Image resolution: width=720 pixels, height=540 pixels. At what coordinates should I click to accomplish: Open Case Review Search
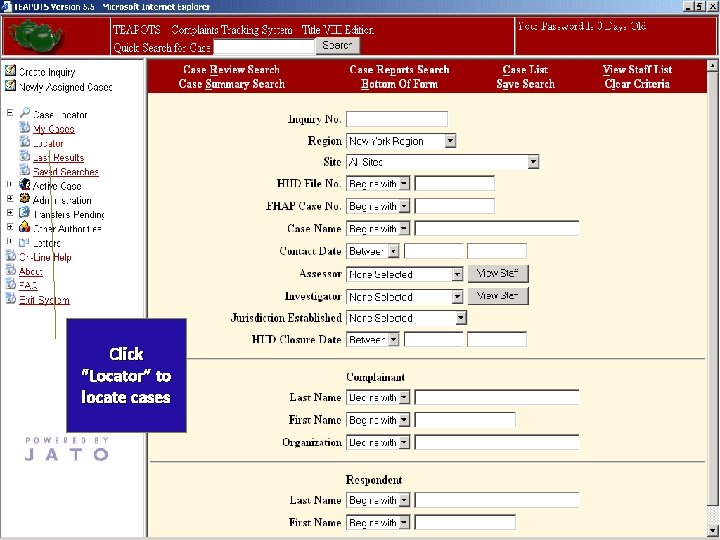pyautogui.click(x=231, y=70)
